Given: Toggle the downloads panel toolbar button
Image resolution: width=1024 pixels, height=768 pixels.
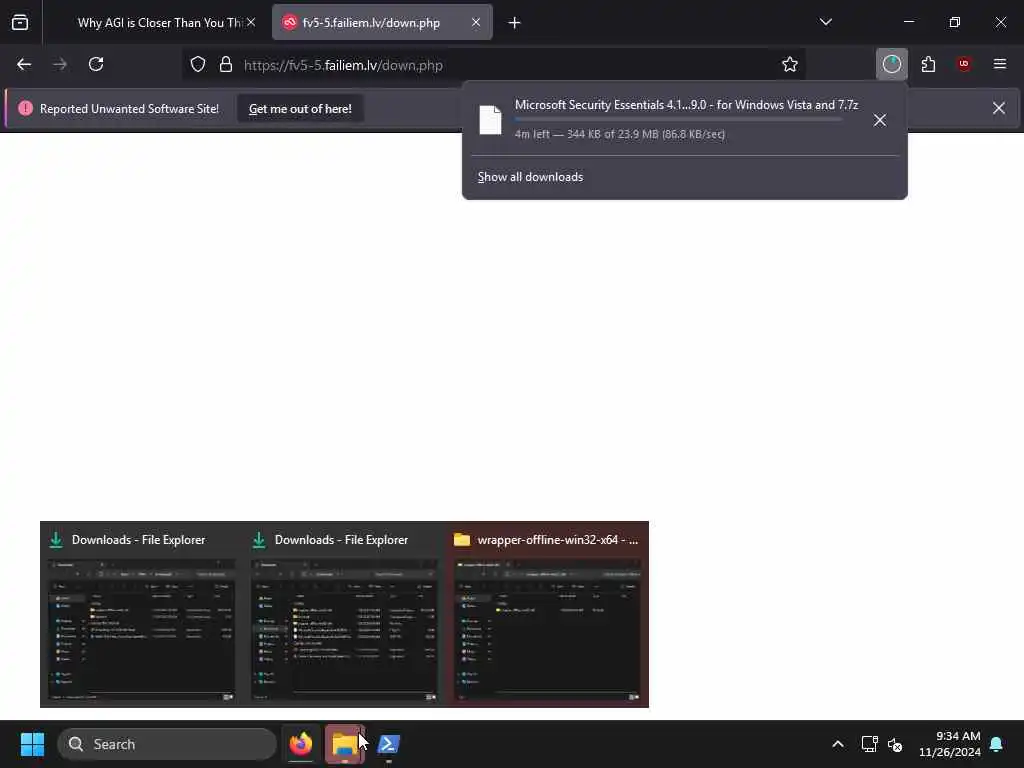Looking at the screenshot, I should 891,65.
